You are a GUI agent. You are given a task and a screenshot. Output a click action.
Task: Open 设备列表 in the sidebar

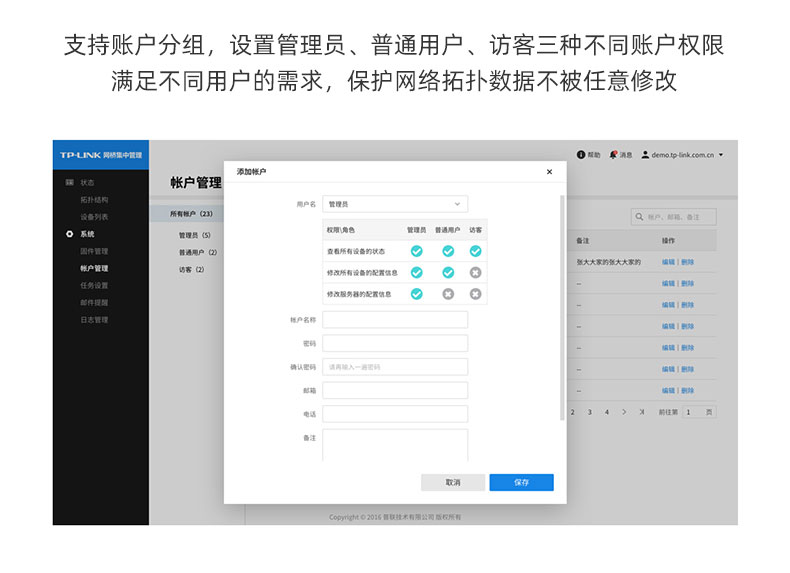tap(94, 217)
